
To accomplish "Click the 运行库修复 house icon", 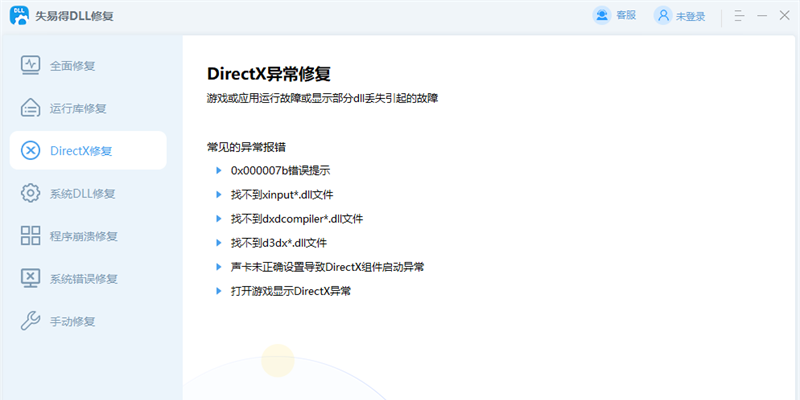I will point(31,108).
